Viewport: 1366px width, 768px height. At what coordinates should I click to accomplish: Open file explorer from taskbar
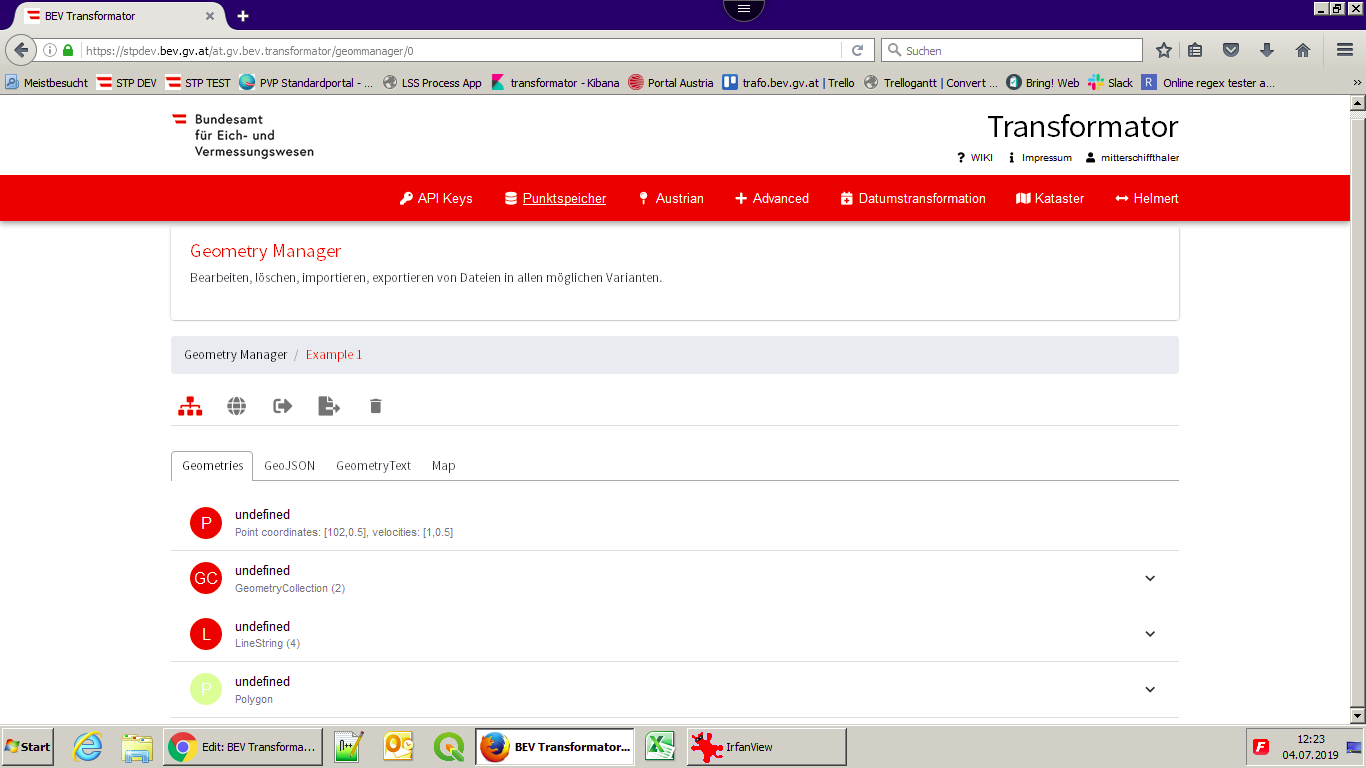(x=136, y=747)
